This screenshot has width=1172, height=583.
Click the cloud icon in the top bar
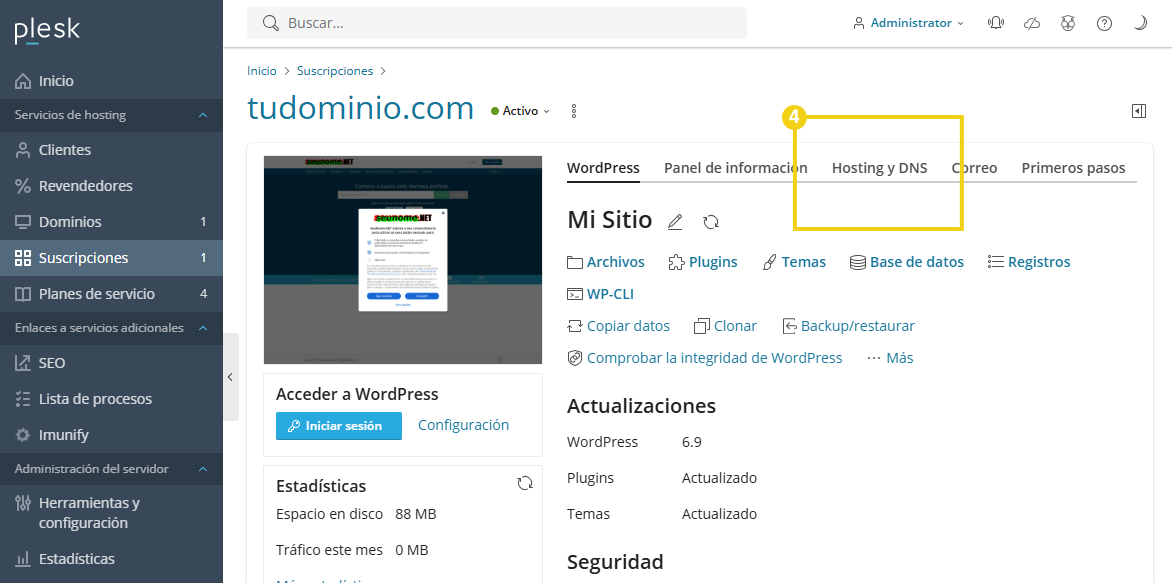tap(1032, 22)
